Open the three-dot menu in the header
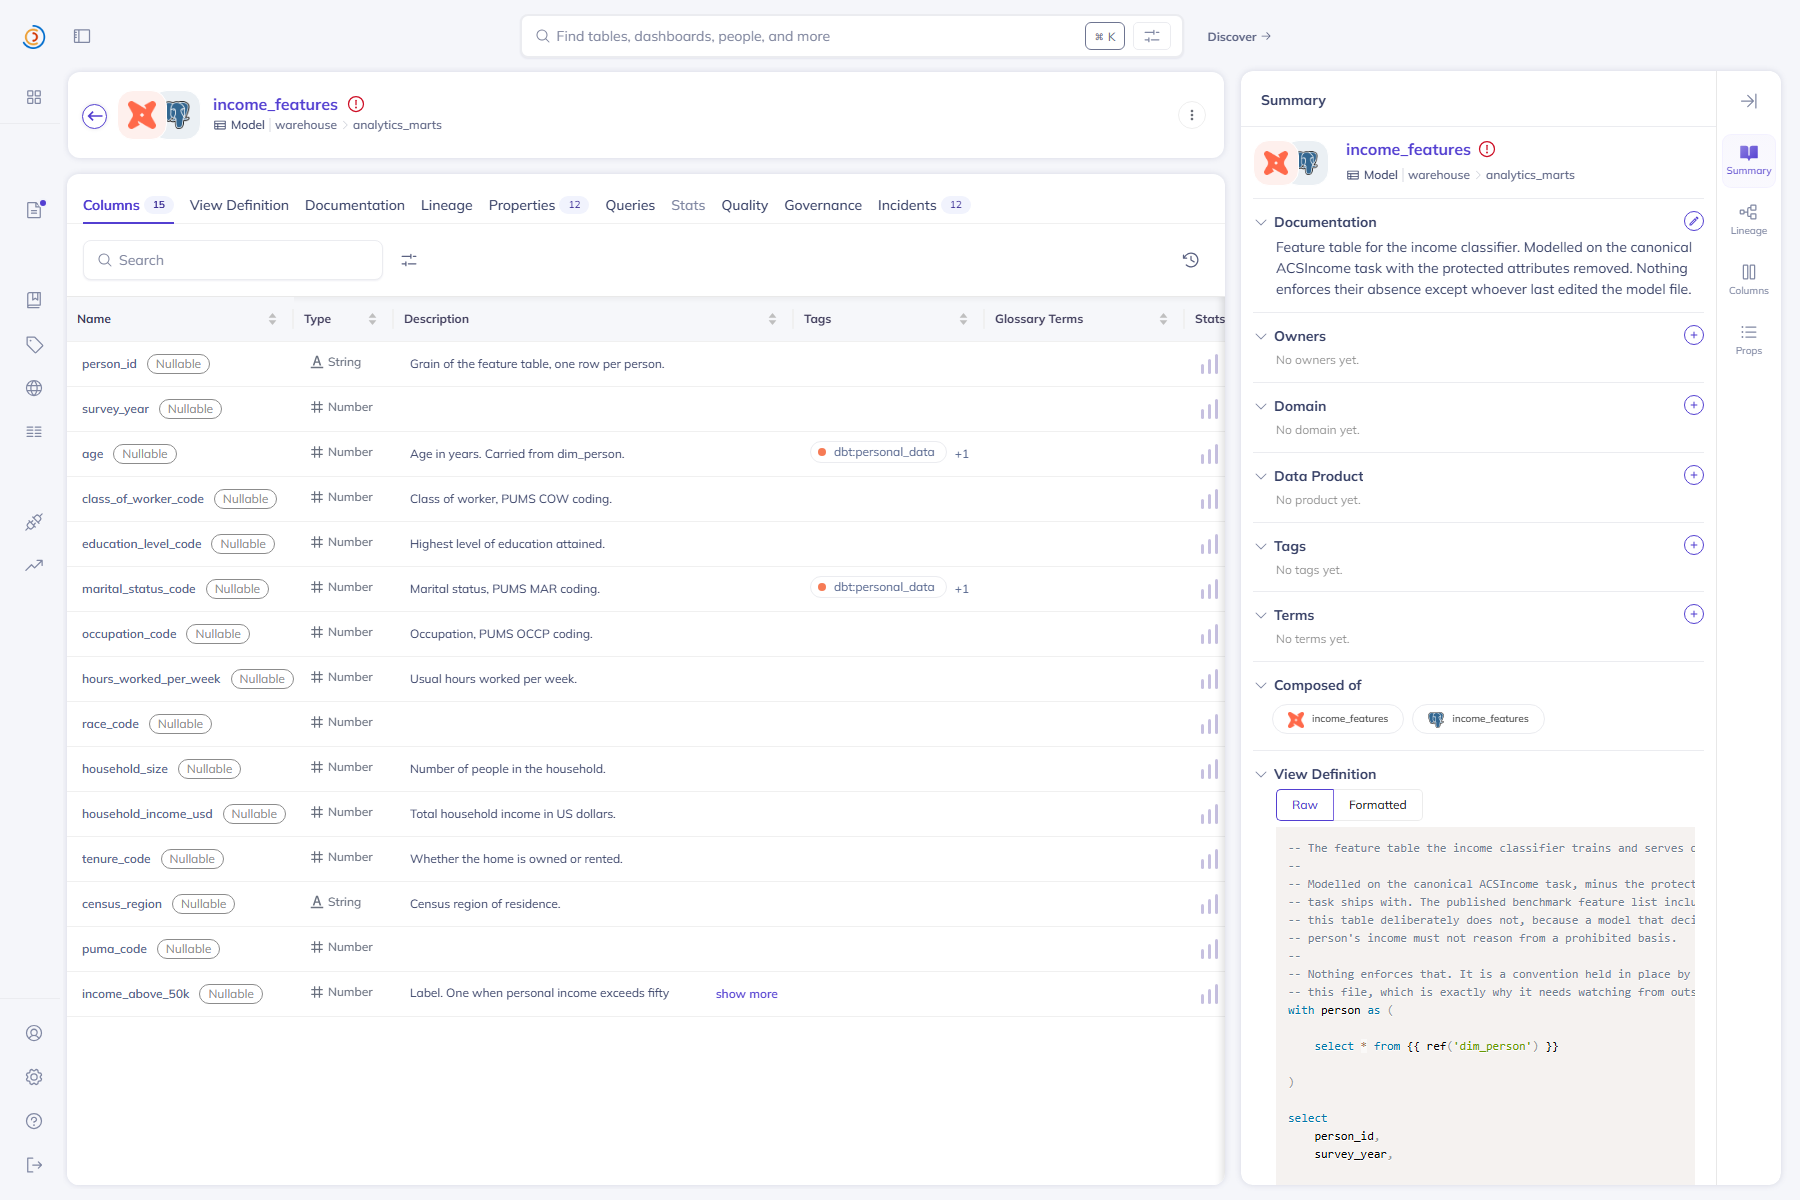The height and width of the screenshot is (1200, 1800). (1191, 115)
